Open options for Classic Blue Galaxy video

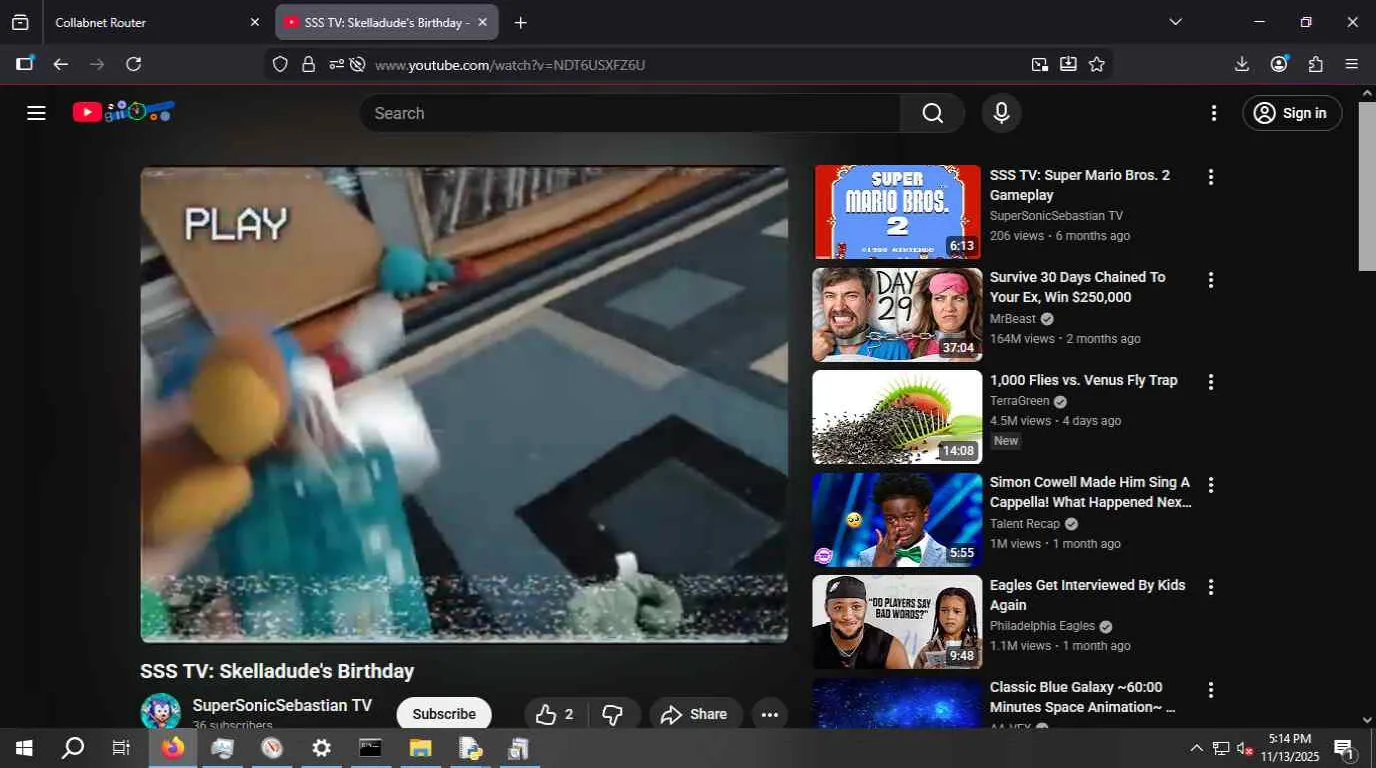1210,690
